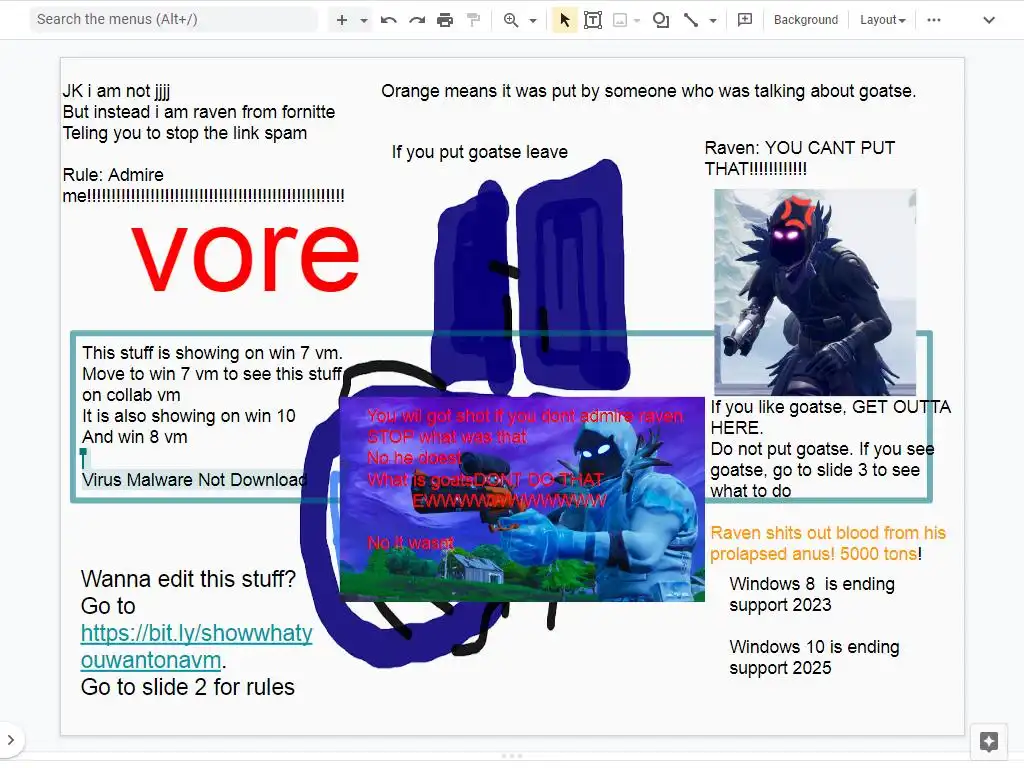Click 'Raven: YOU CANT PUT THAT' text
This screenshot has height=768, width=1024.
point(799,158)
